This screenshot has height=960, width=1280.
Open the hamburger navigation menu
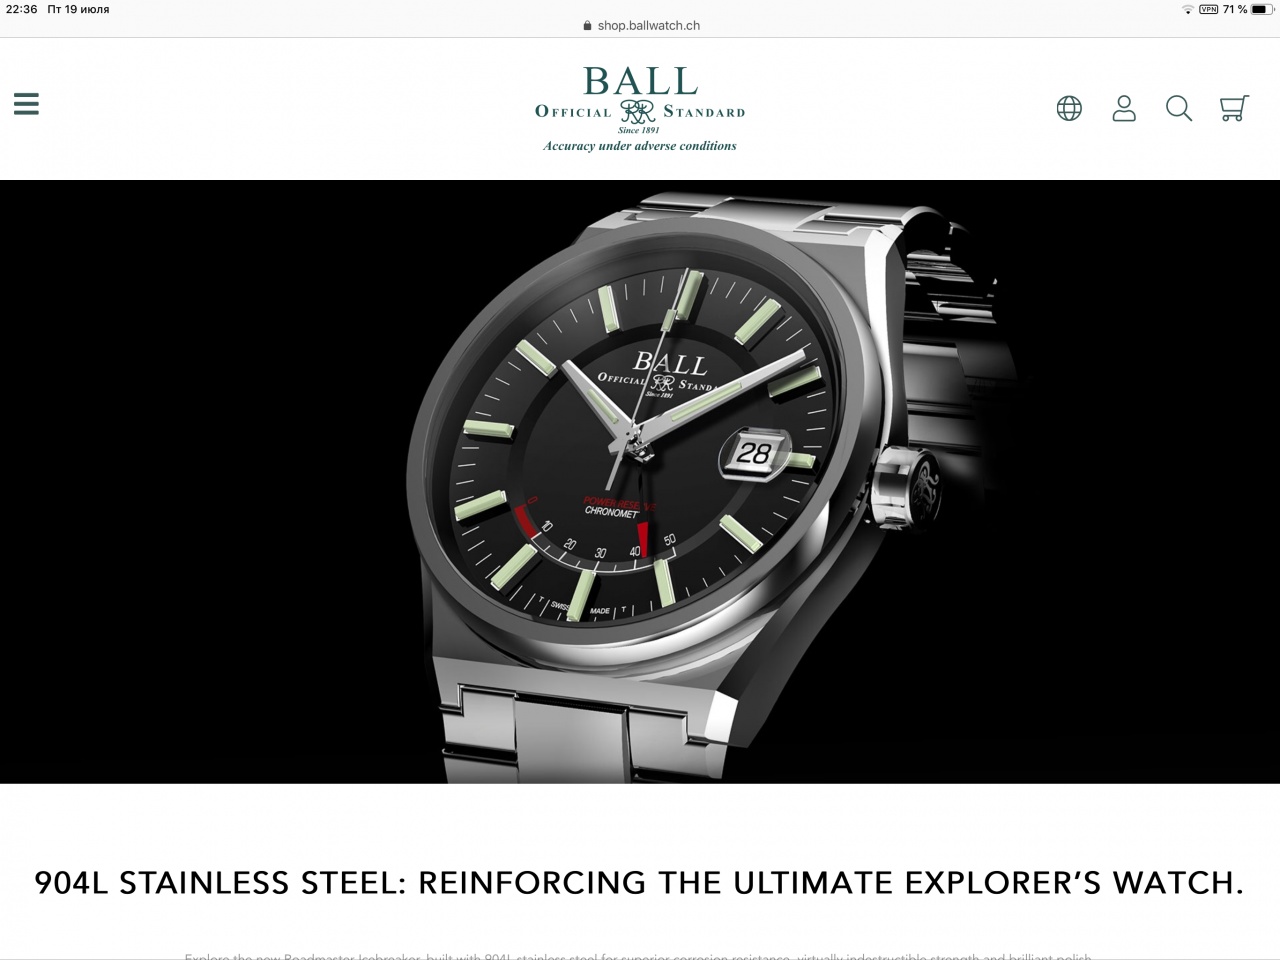[26, 104]
